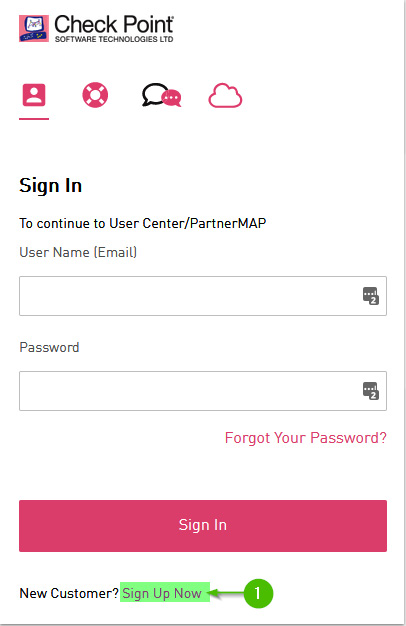Click the green numbered 1 marker
The height and width of the screenshot is (626, 406).
(258, 593)
